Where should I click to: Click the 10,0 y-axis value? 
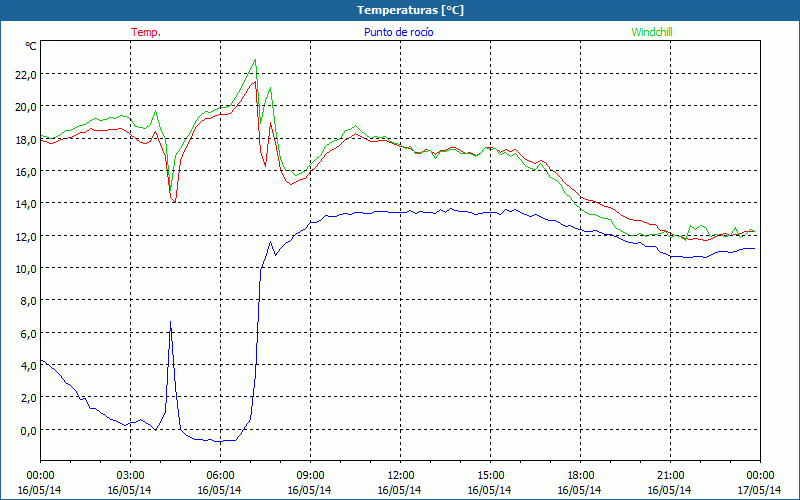tap(27, 269)
